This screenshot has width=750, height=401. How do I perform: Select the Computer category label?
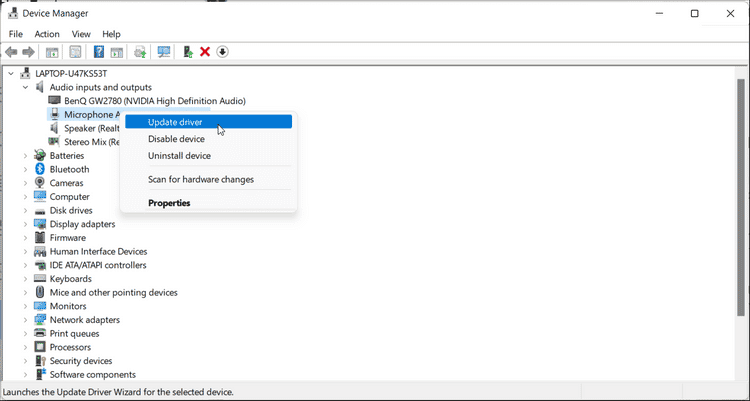coord(69,197)
